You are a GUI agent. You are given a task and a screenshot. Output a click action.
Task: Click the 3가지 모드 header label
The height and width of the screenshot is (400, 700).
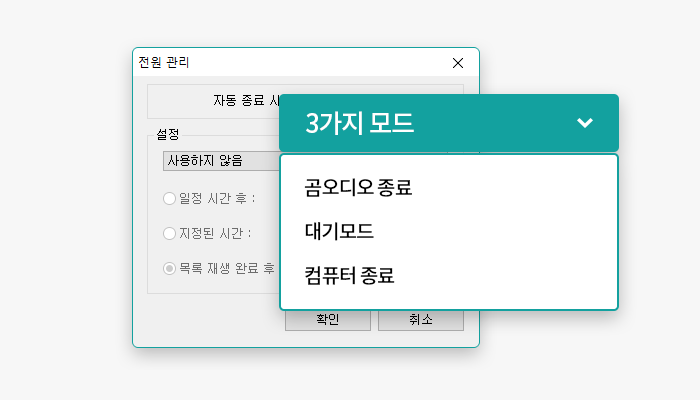pyautogui.click(x=360, y=123)
